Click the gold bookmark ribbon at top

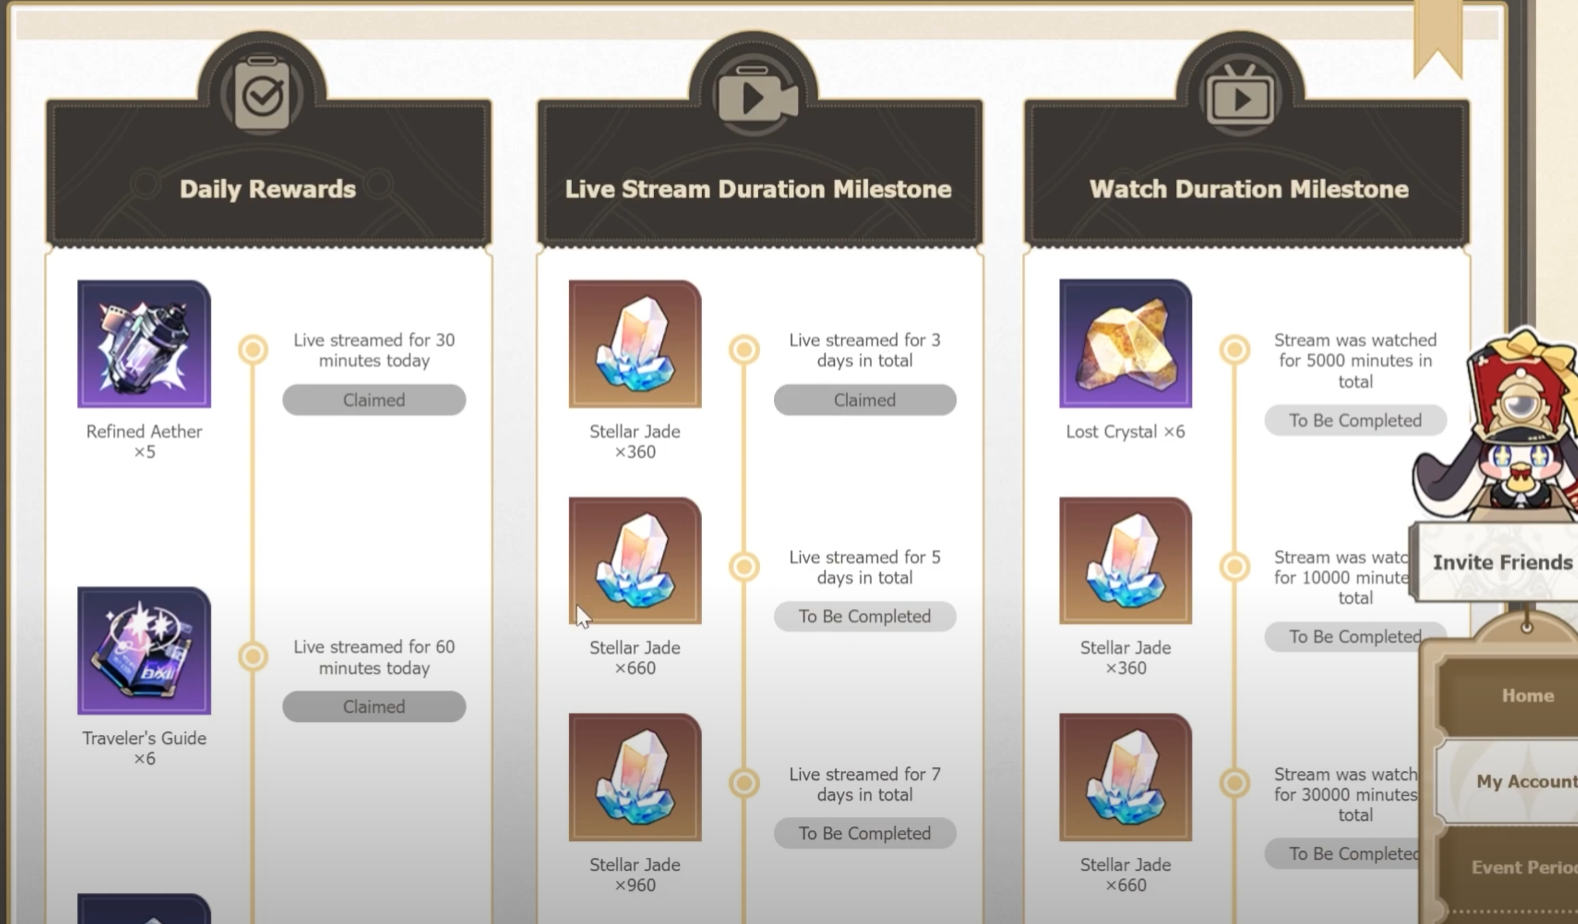point(1438,38)
